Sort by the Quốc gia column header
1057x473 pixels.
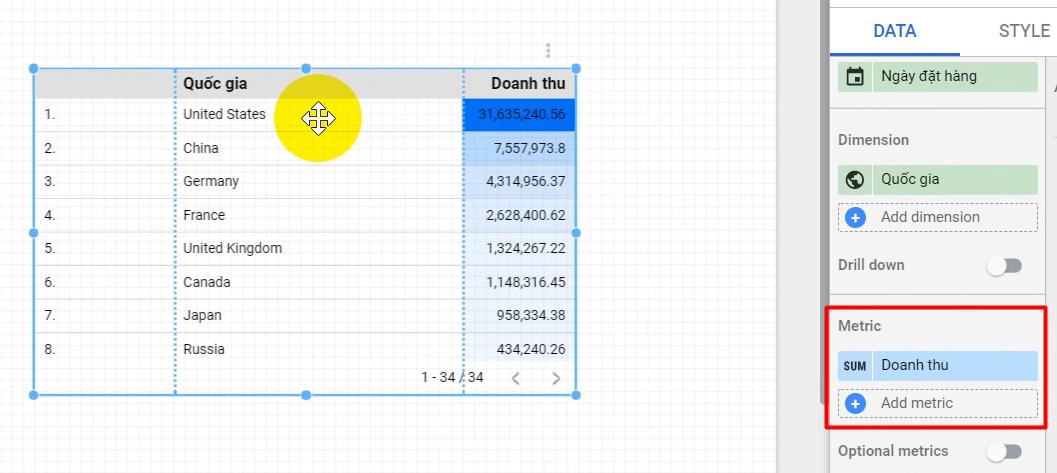click(215, 84)
